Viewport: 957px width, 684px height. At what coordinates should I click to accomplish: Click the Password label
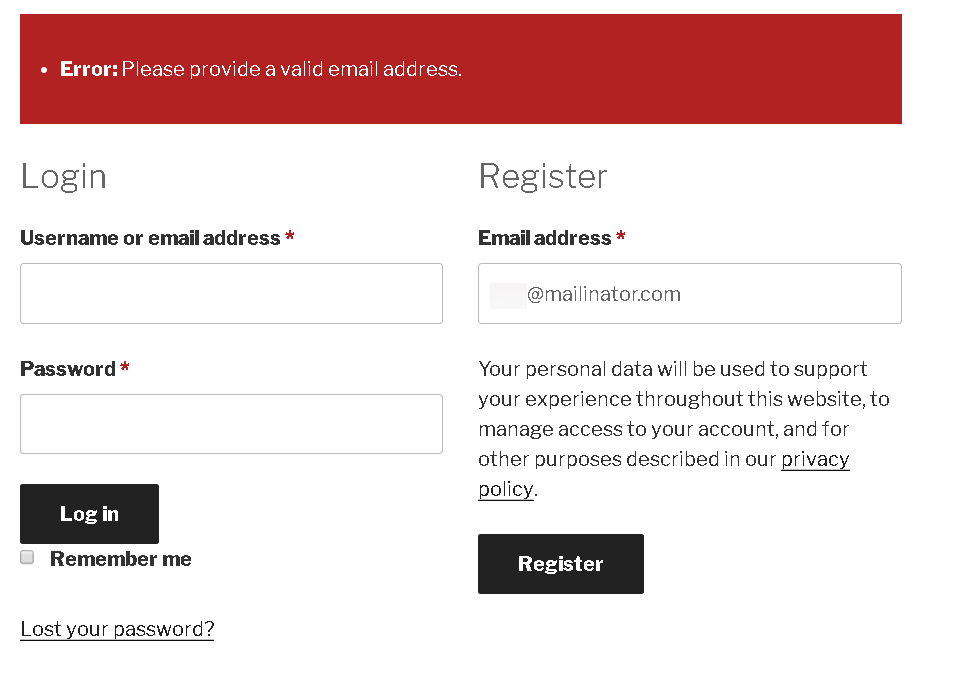pos(68,369)
